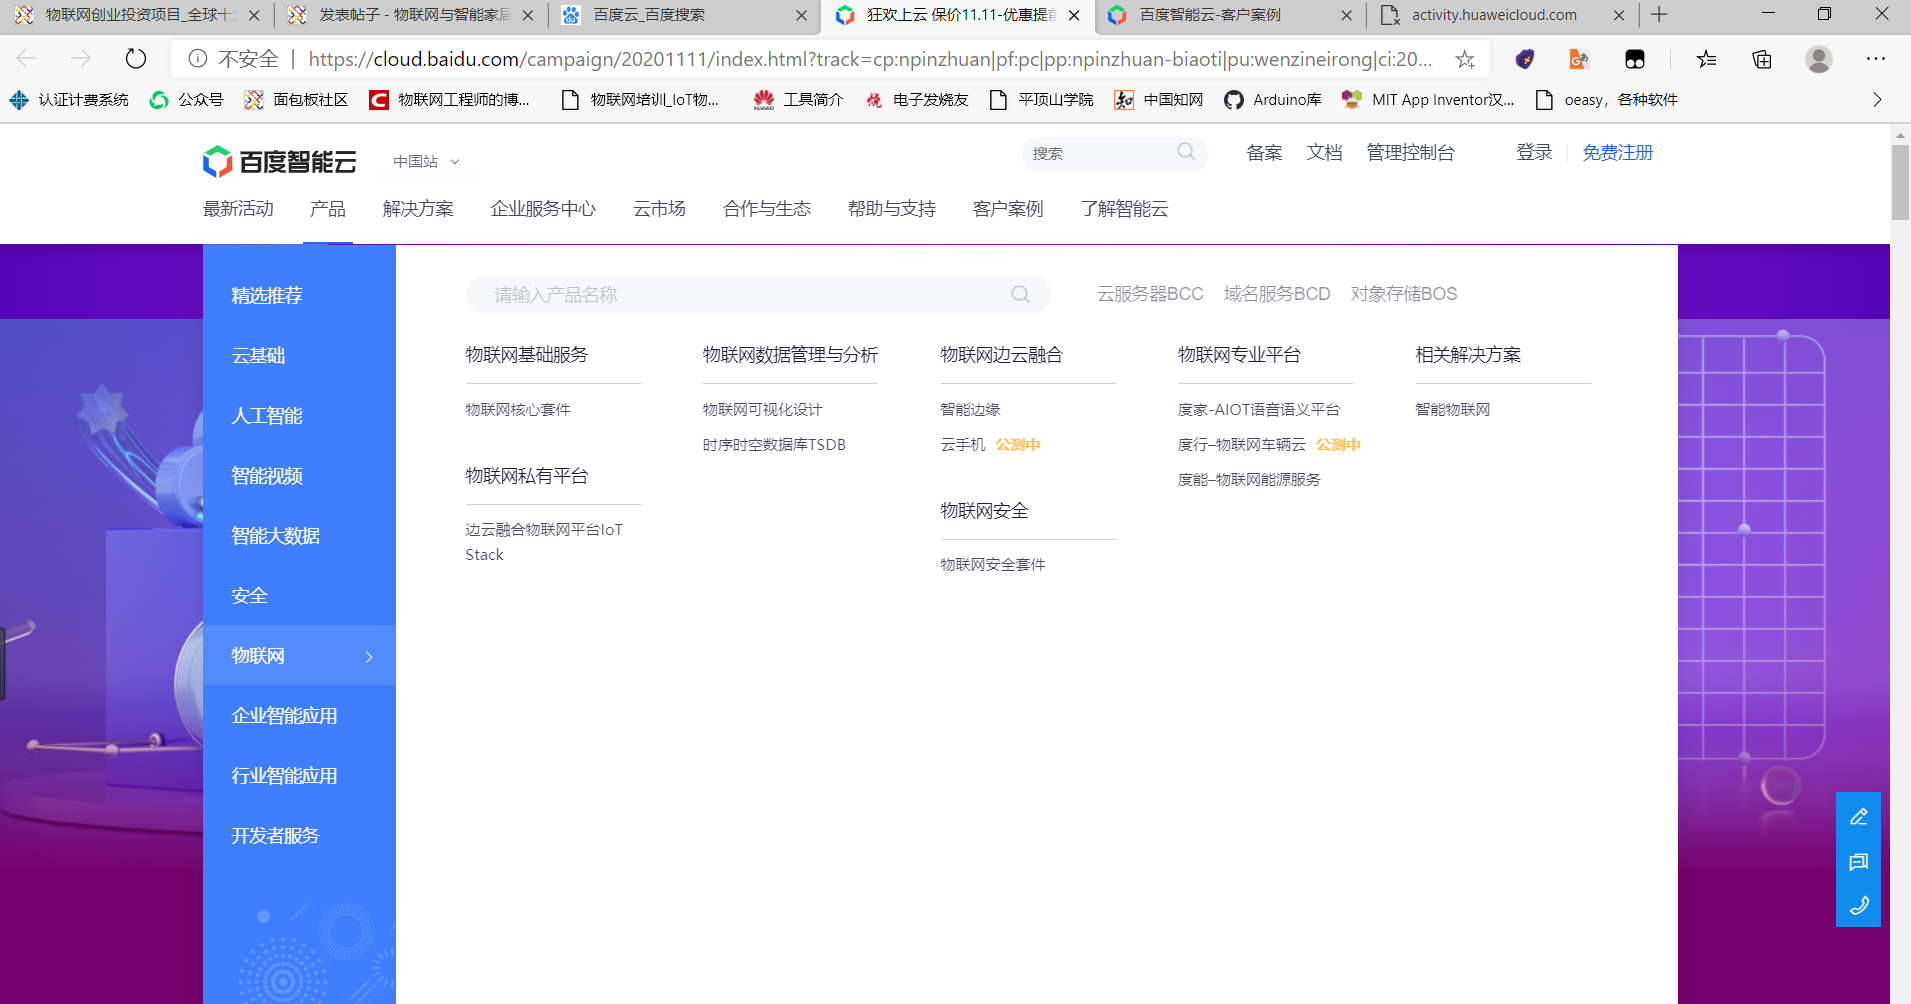Open the Favorites list icon

click(x=1707, y=59)
